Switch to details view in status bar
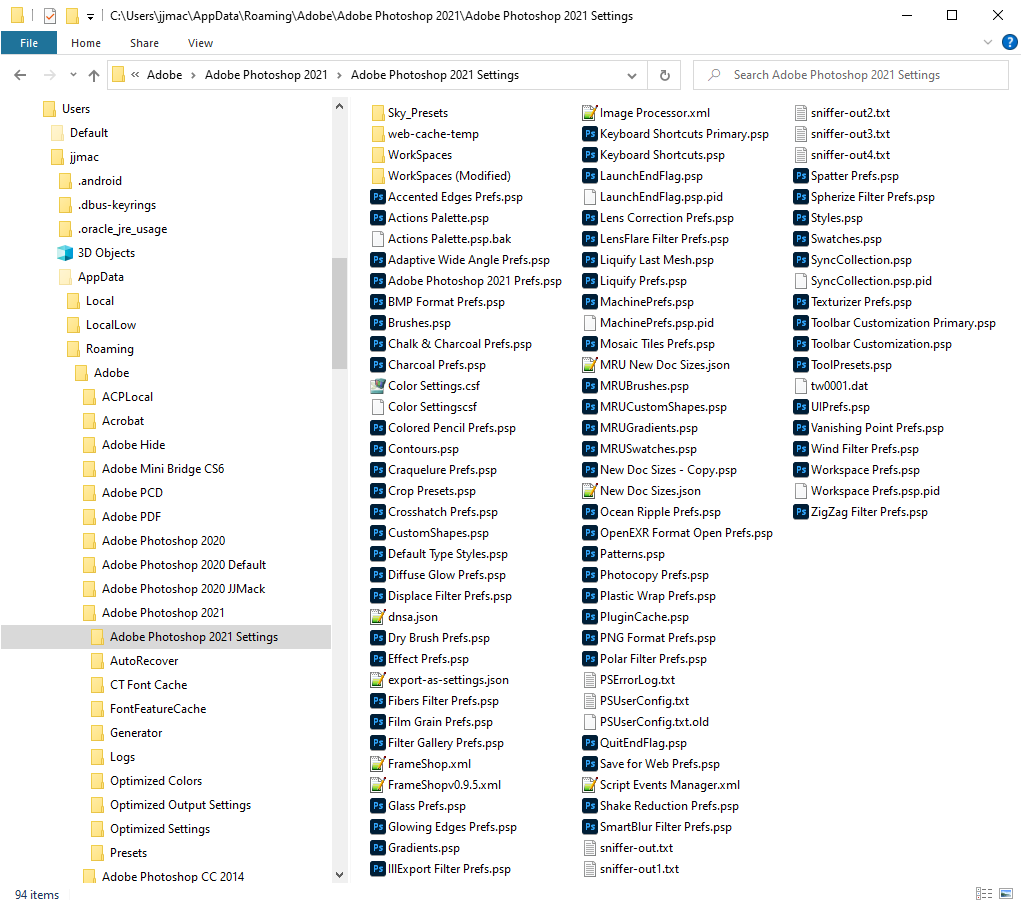Screen dimensions: 1022x907 [x=984, y=894]
